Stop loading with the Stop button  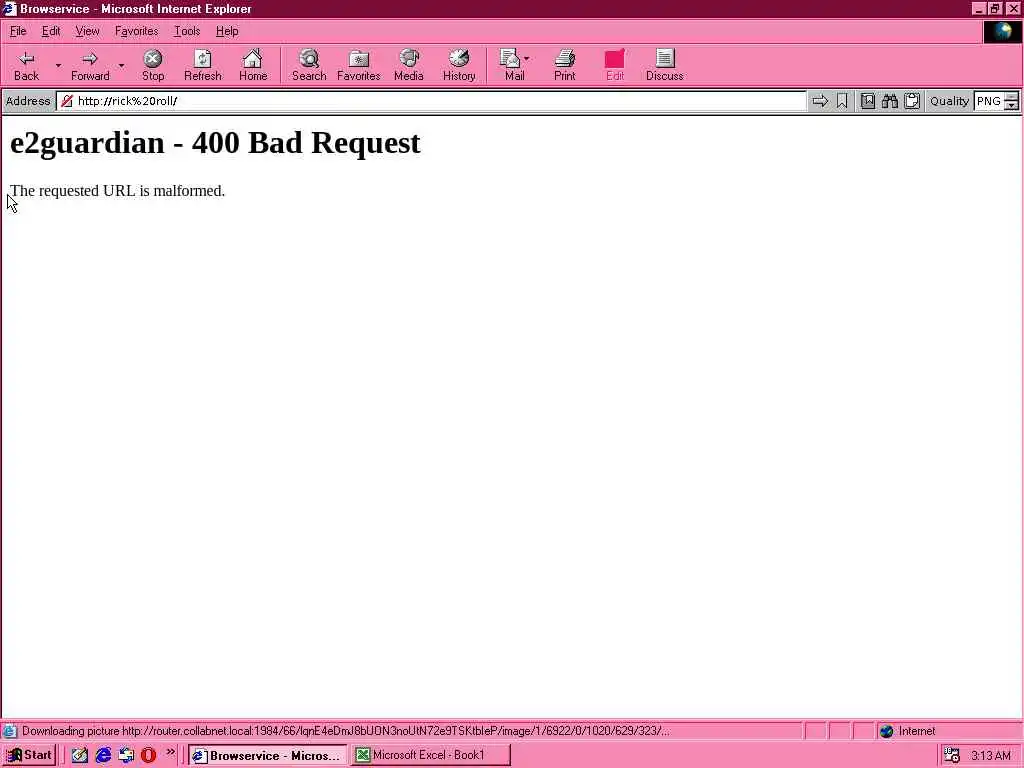(153, 66)
